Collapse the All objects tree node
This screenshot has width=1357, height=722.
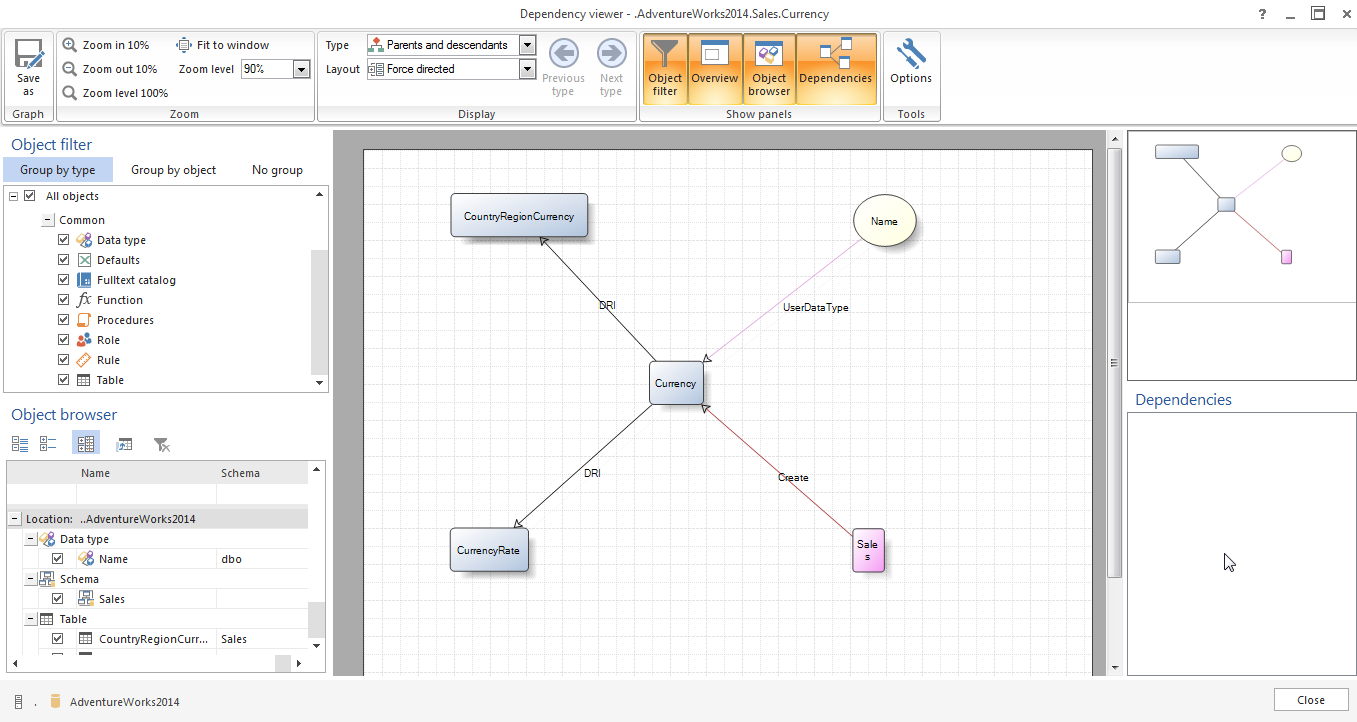pos(14,196)
